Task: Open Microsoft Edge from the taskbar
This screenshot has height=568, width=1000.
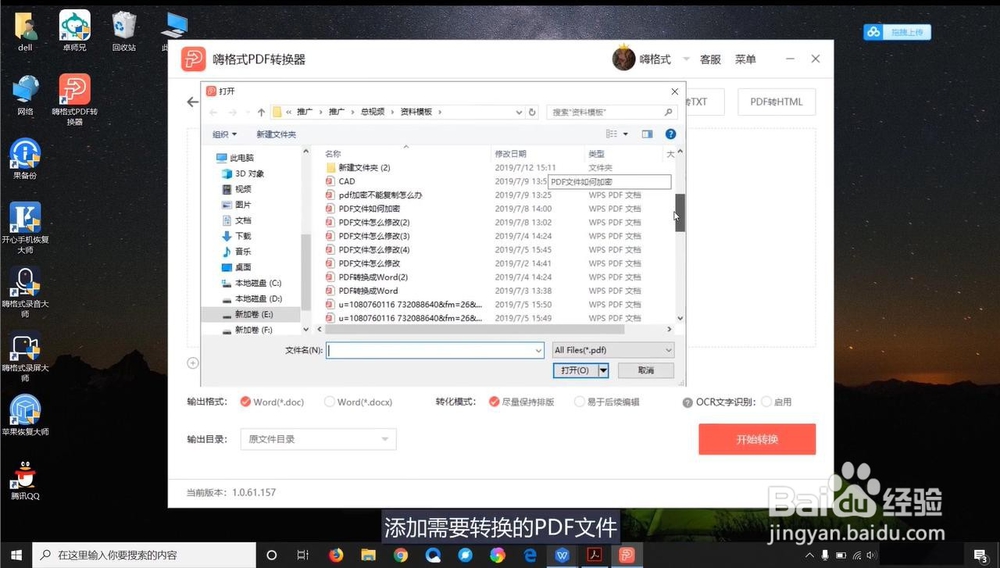Action: 530,555
